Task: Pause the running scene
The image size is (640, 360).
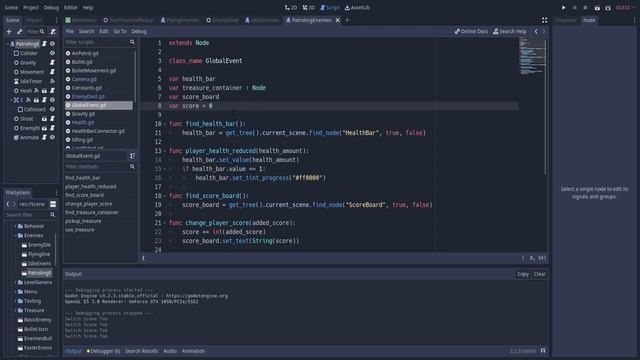Action: [x=574, y=7]
